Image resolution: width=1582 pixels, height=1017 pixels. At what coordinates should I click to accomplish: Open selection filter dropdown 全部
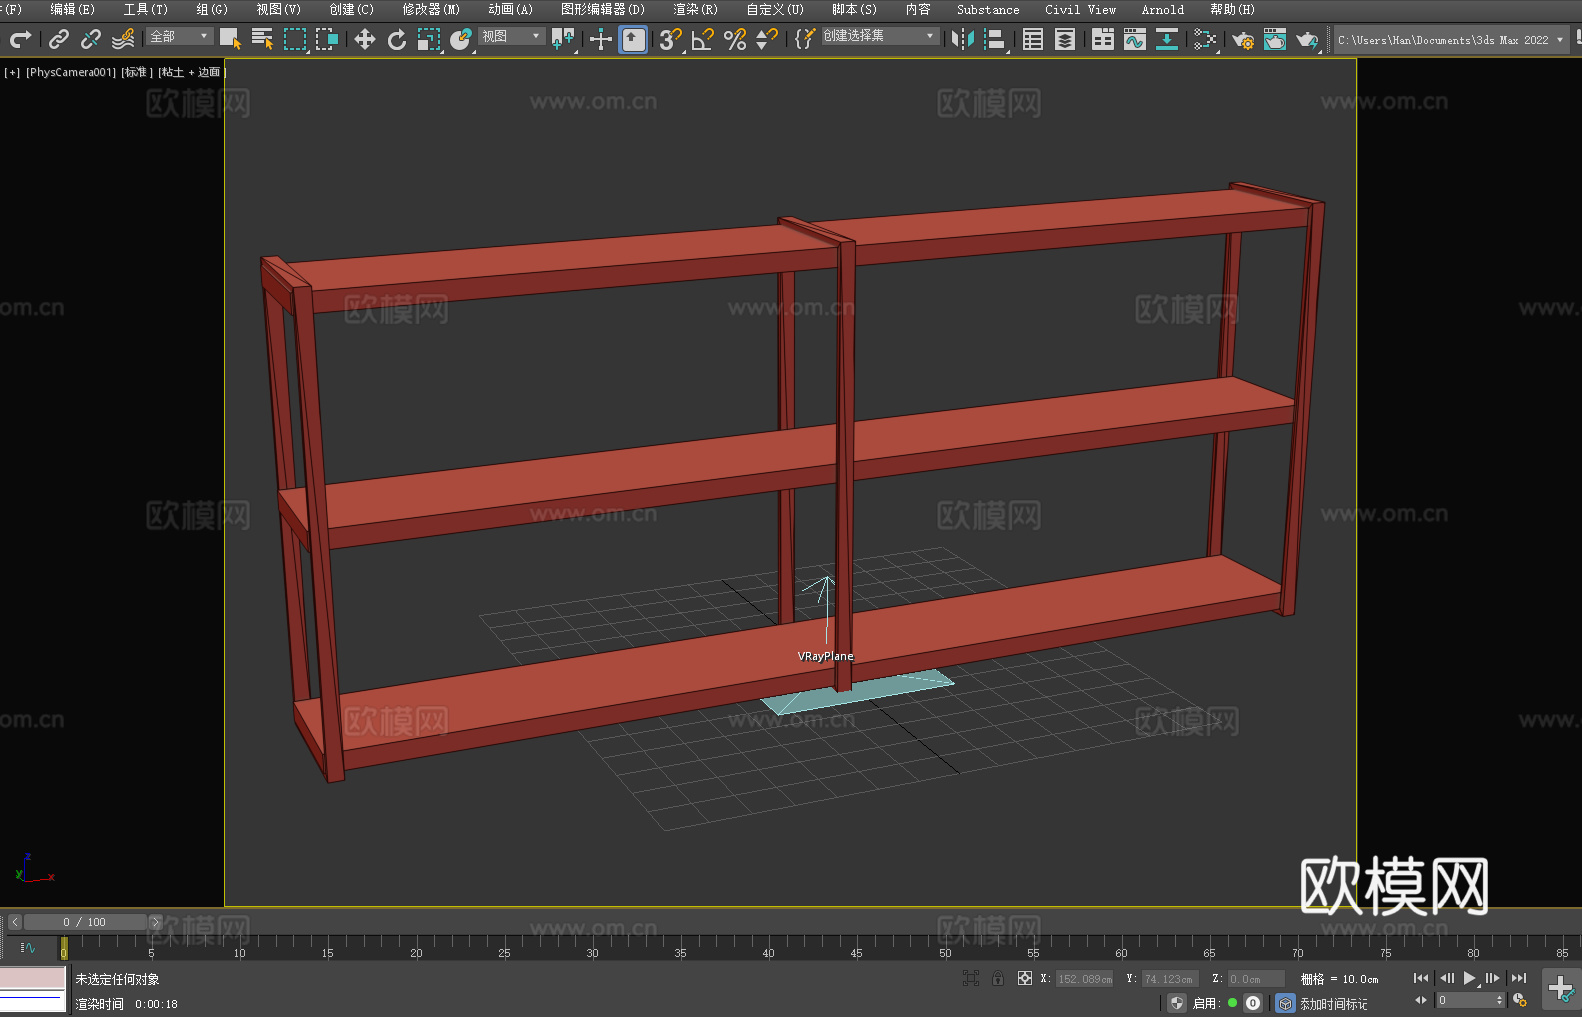point(179,36)
